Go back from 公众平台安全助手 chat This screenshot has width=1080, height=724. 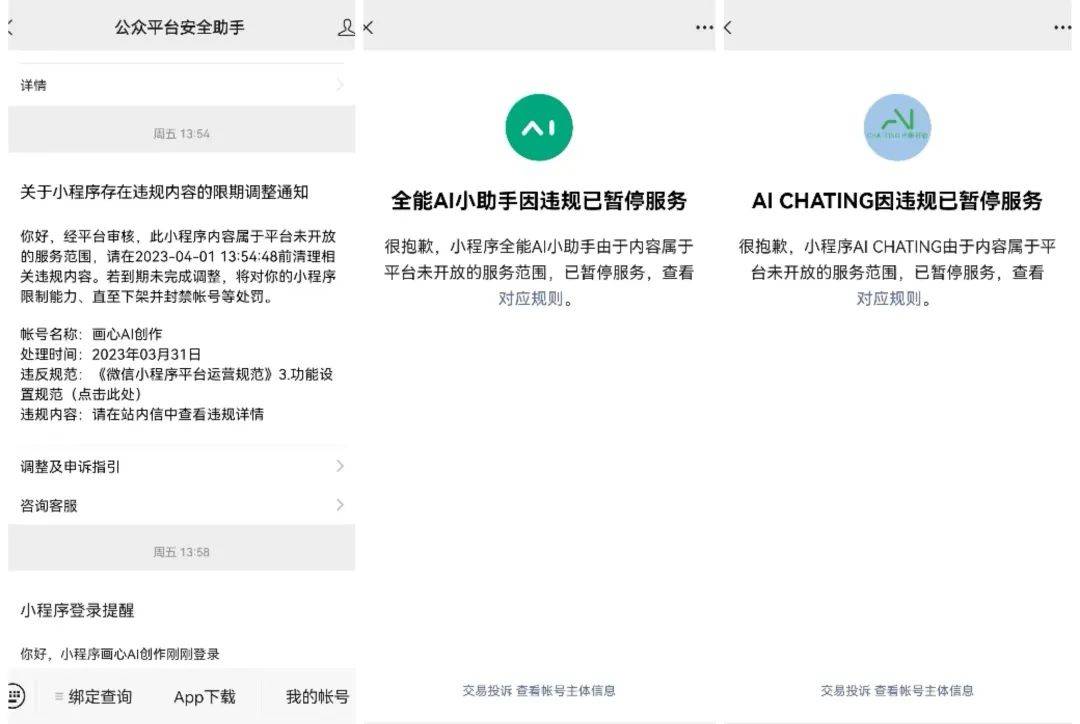point(10,28)
